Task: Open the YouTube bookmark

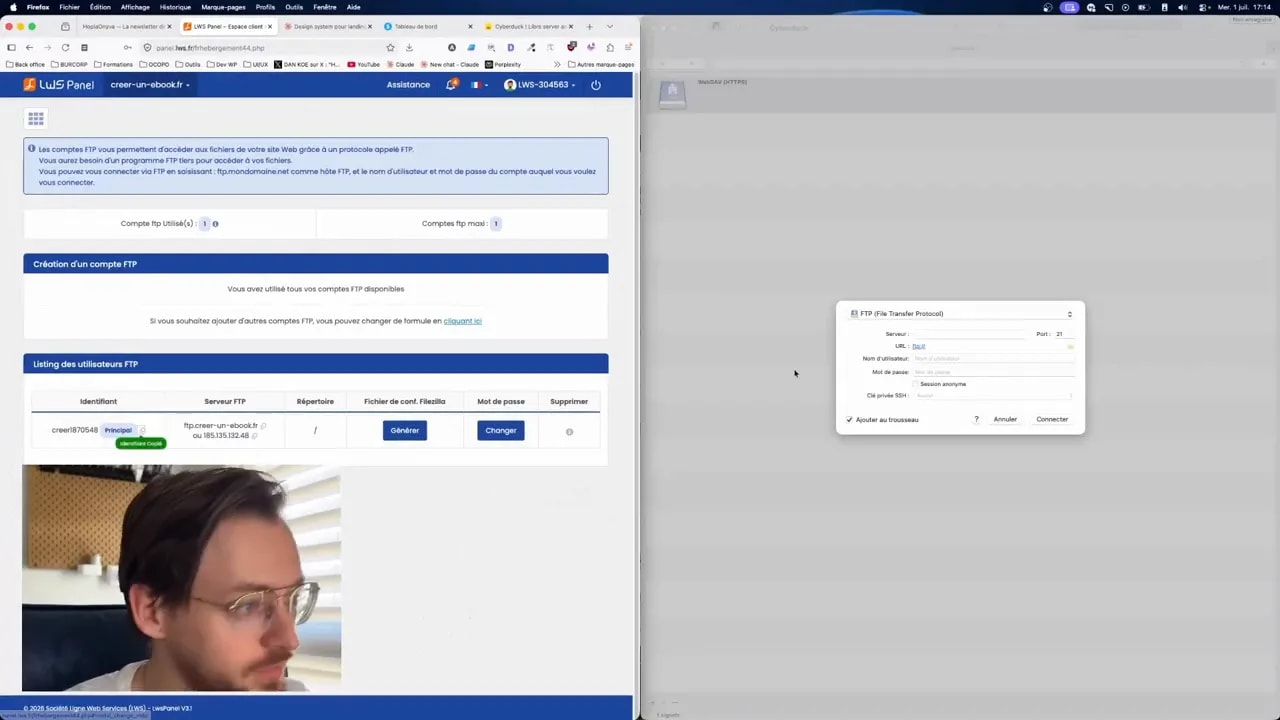Action: 364,64
